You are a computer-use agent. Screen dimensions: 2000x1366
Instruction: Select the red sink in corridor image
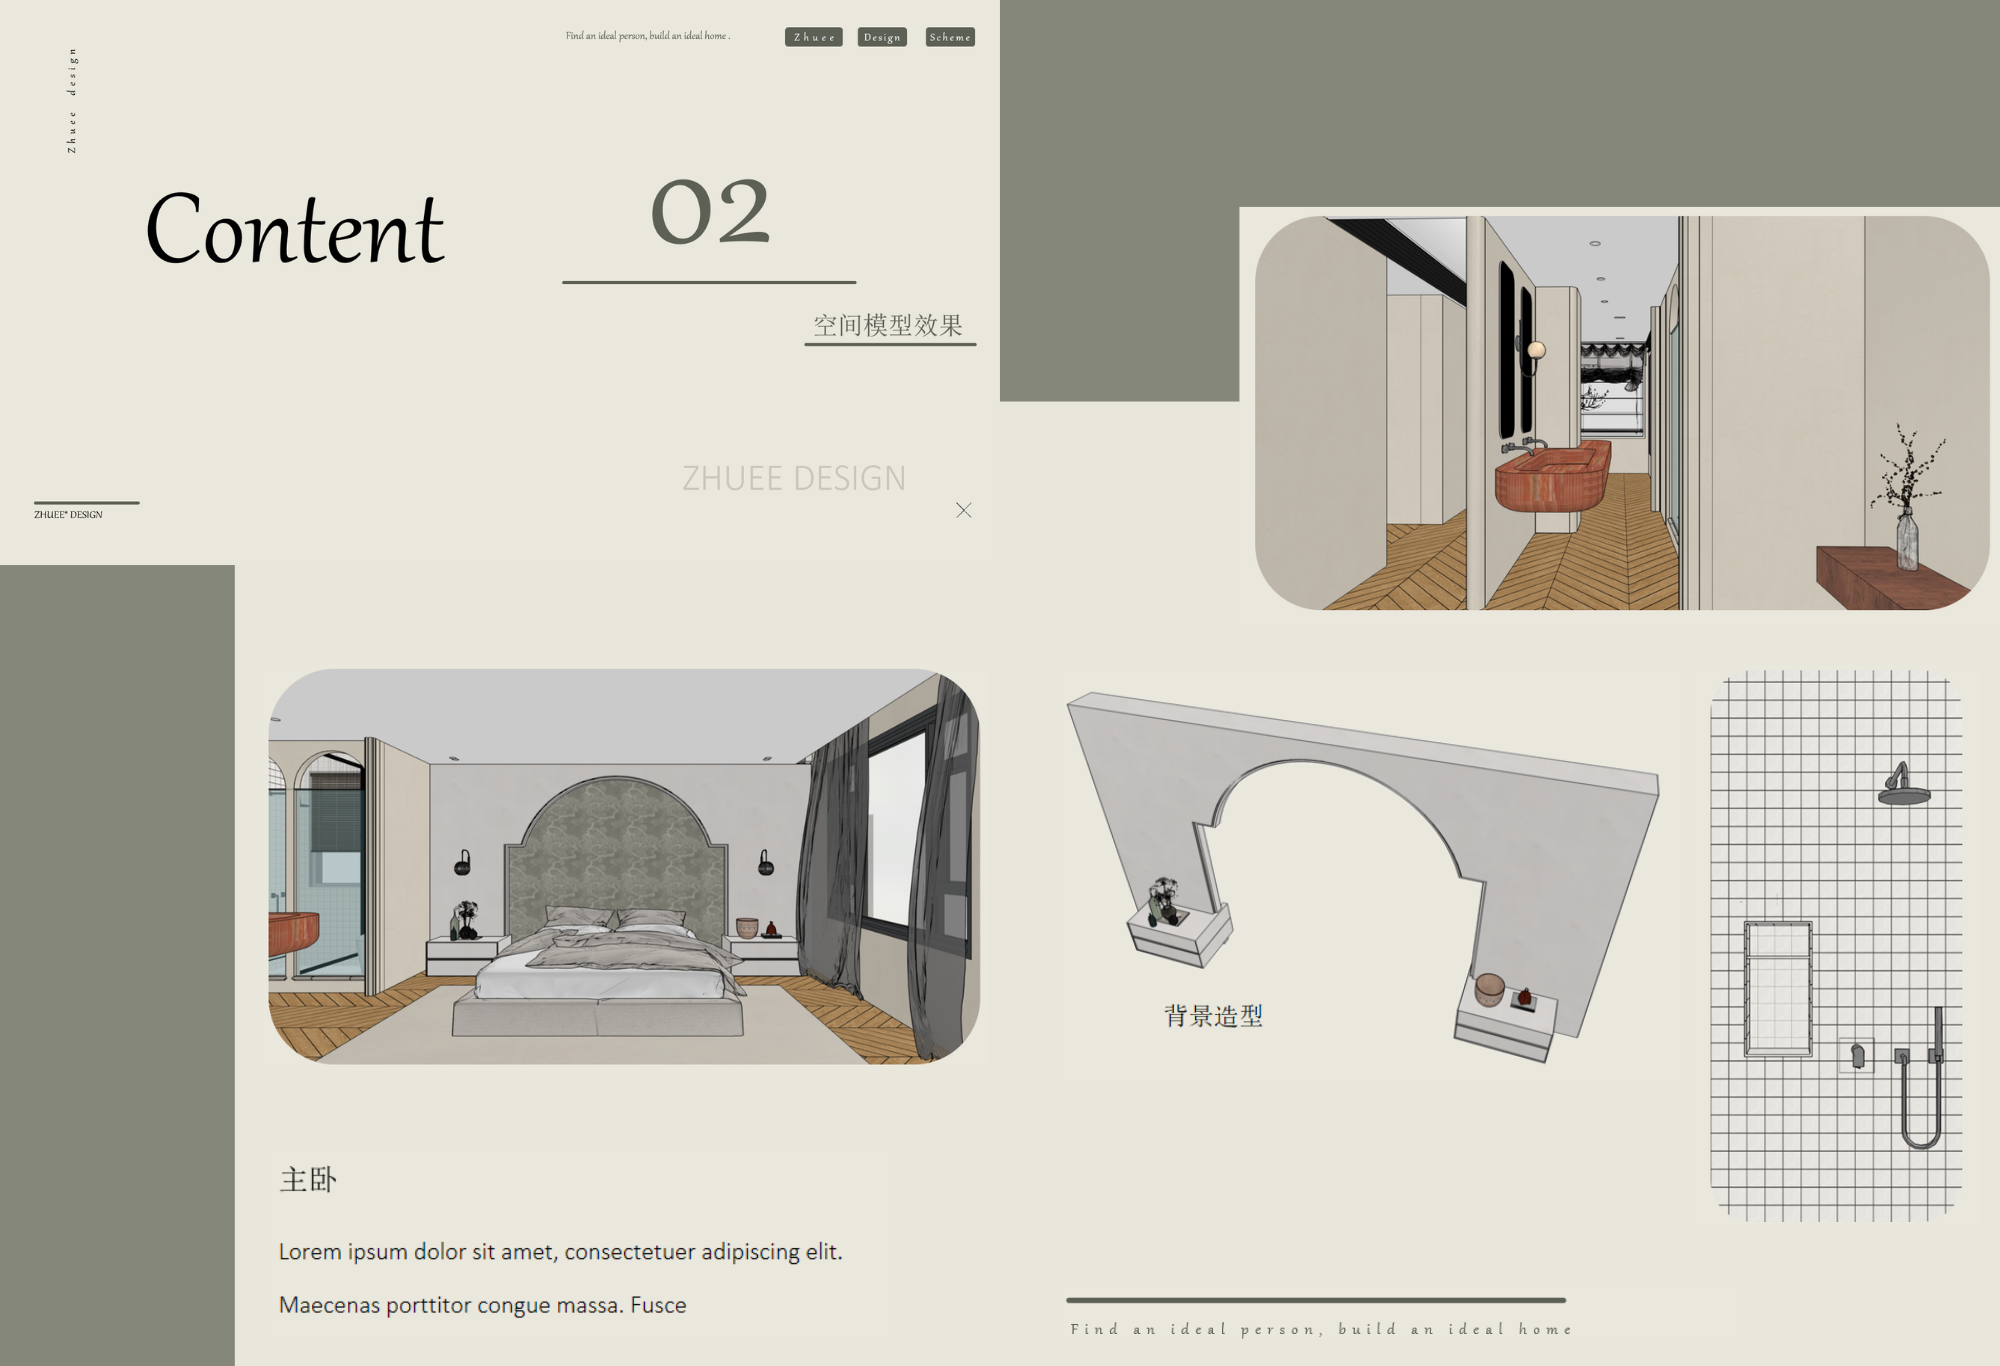tap(1552, 478)
